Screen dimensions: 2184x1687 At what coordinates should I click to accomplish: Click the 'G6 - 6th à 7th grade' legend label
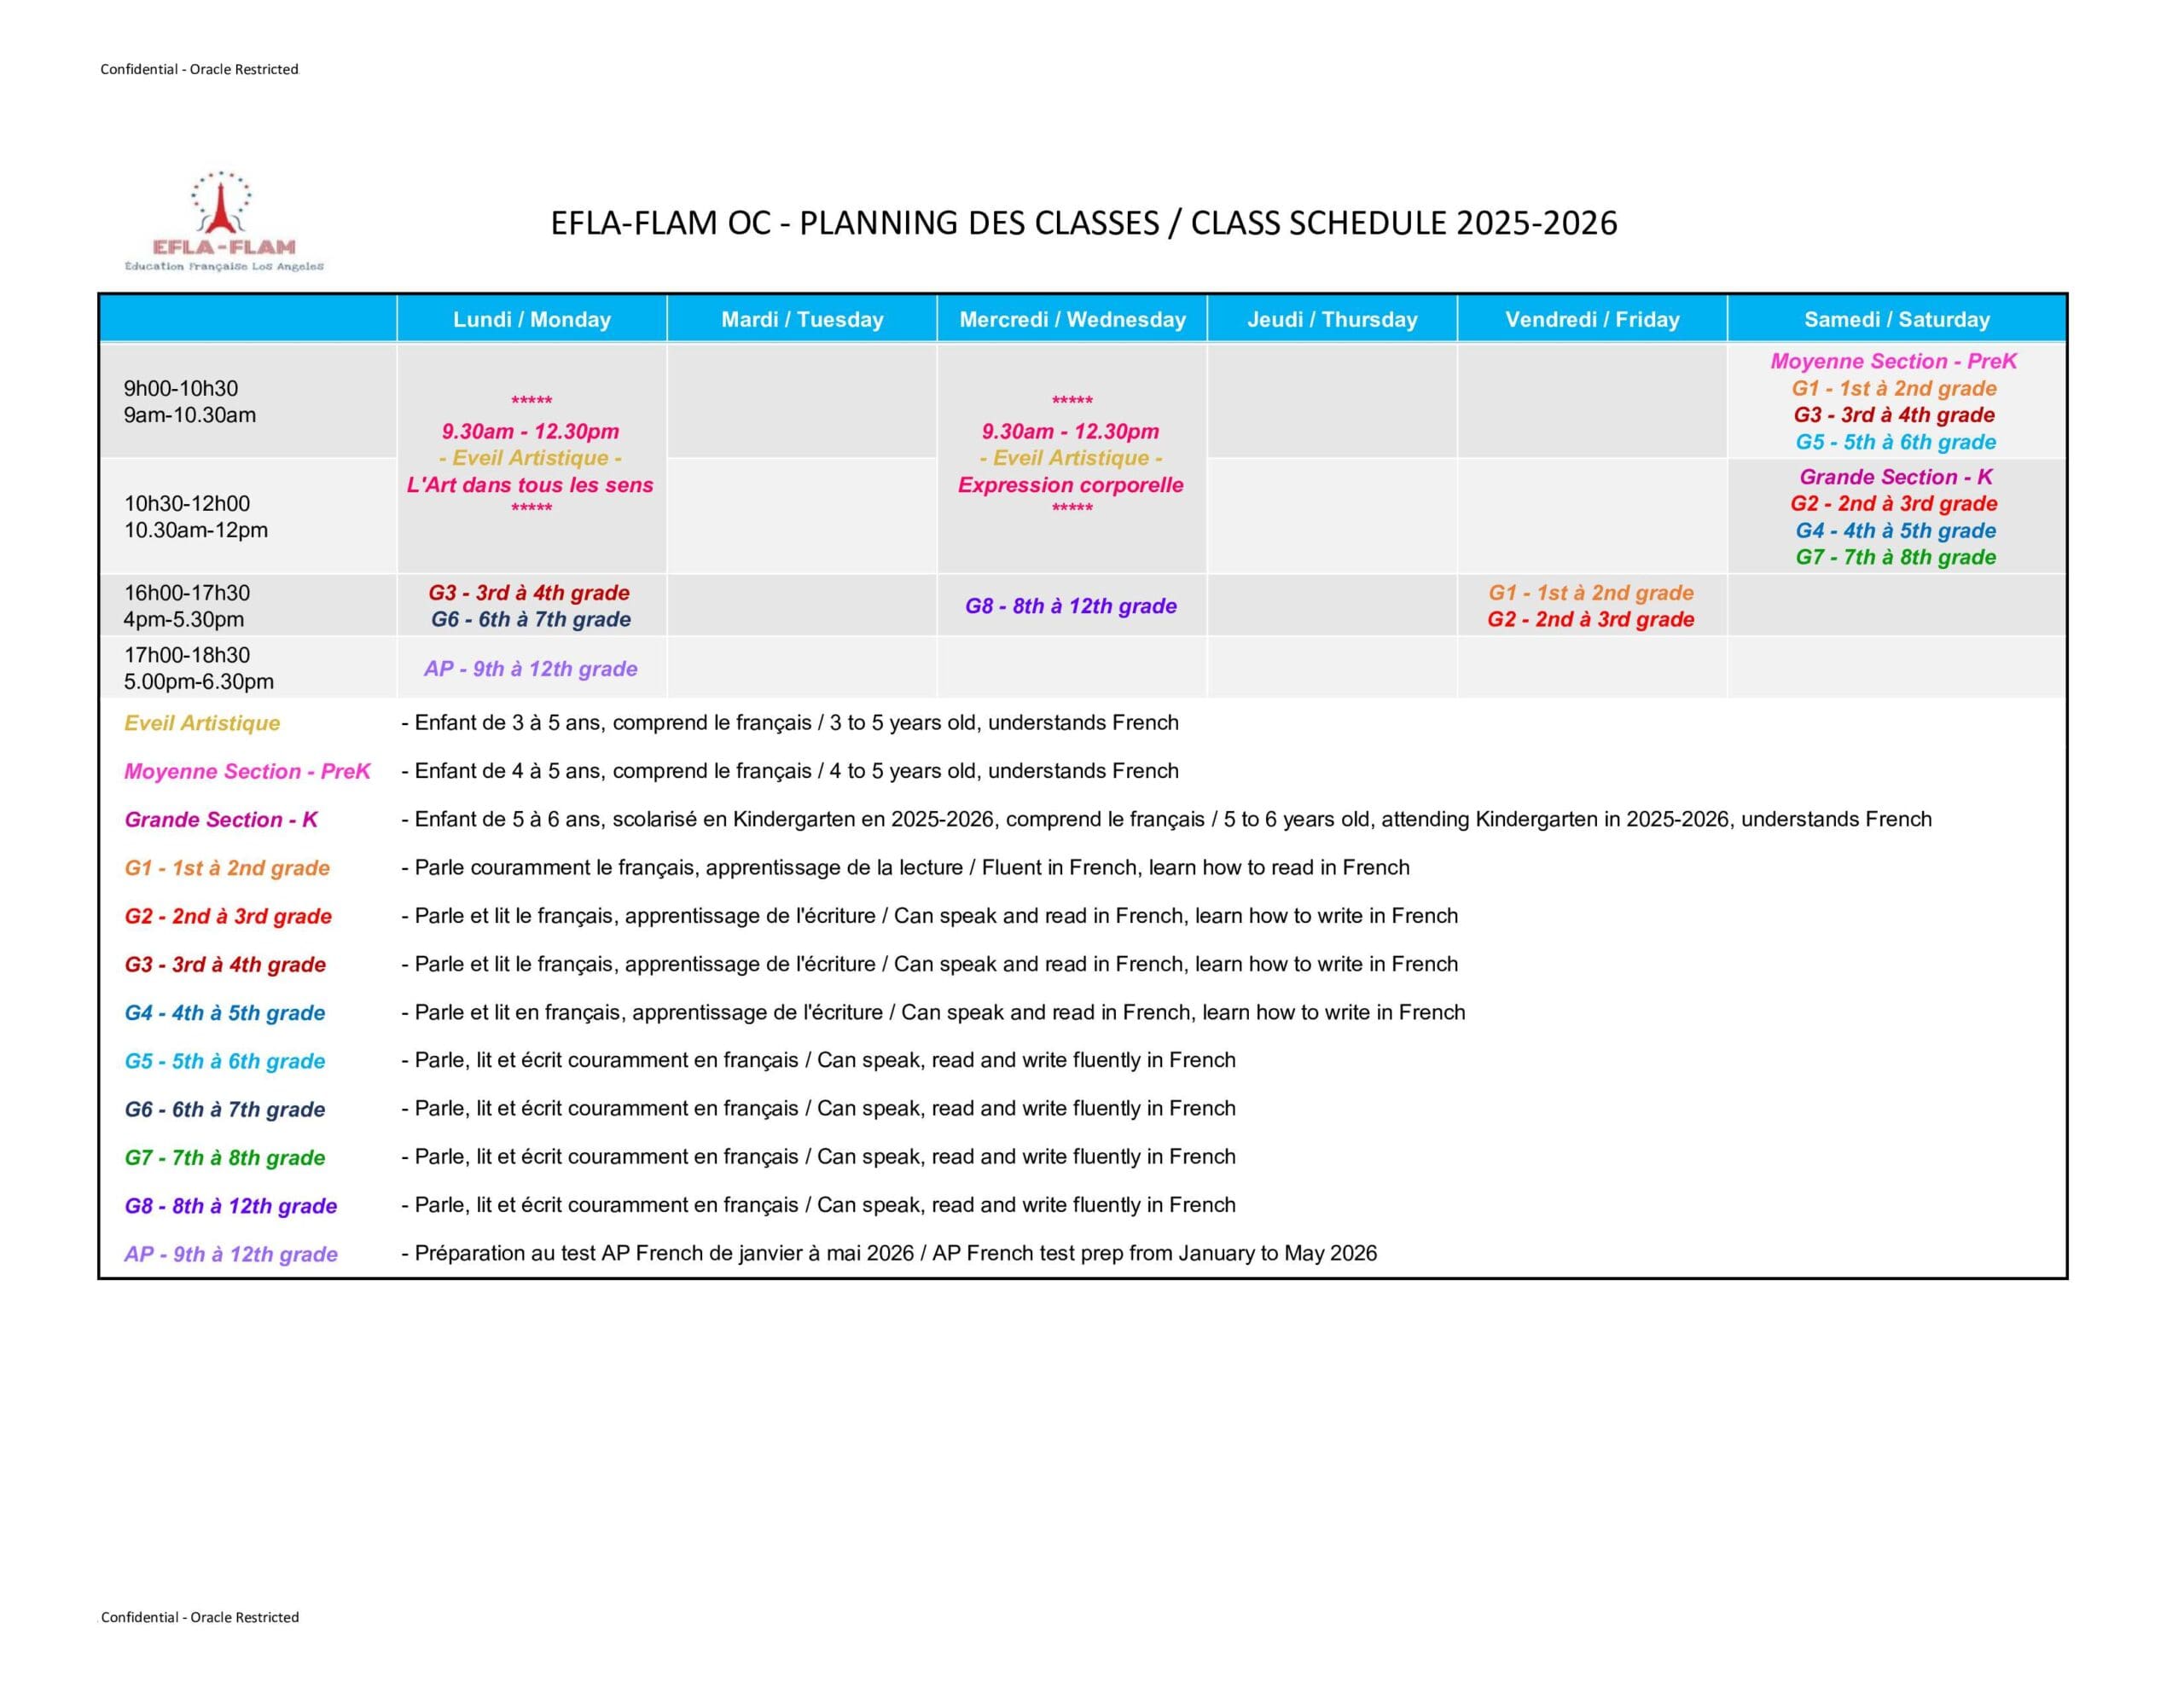(225, 1109)
